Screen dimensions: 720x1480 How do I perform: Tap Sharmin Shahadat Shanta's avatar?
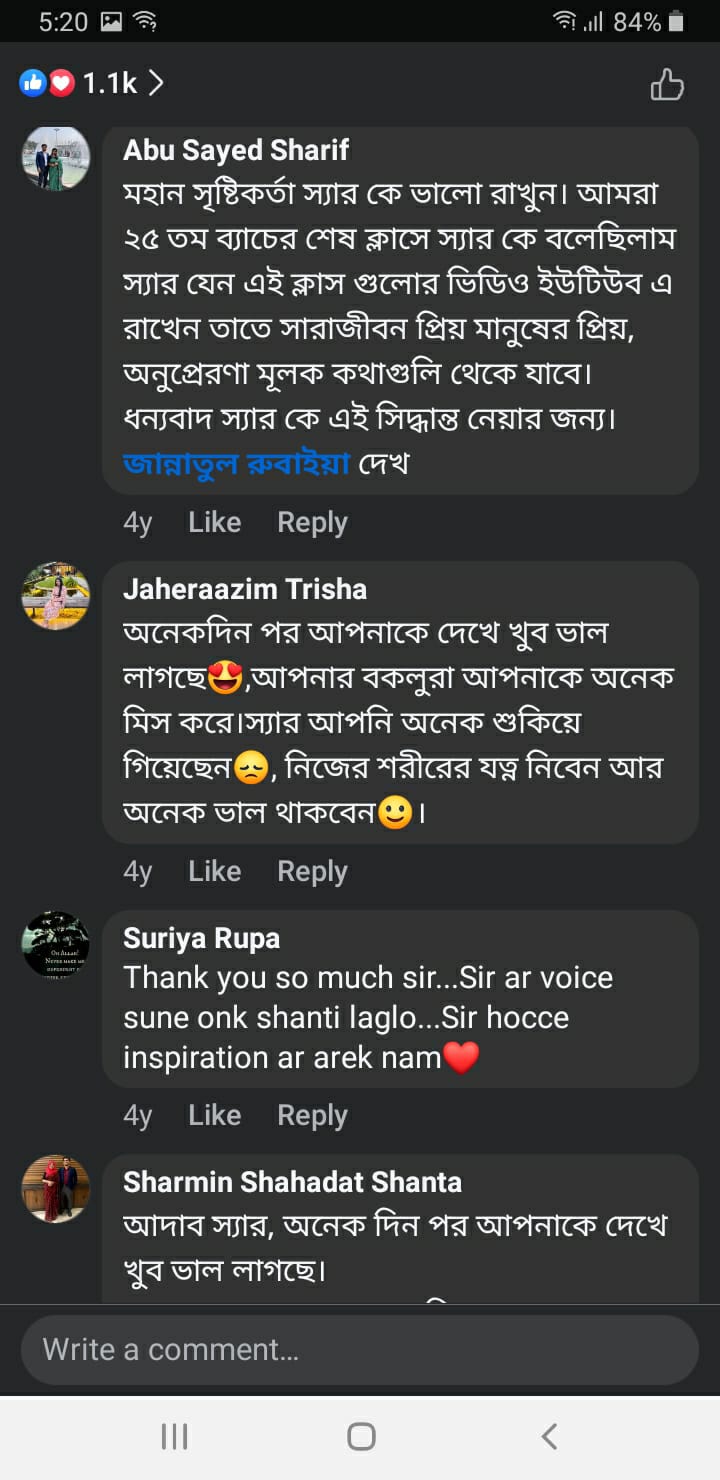coord(56,1189)
